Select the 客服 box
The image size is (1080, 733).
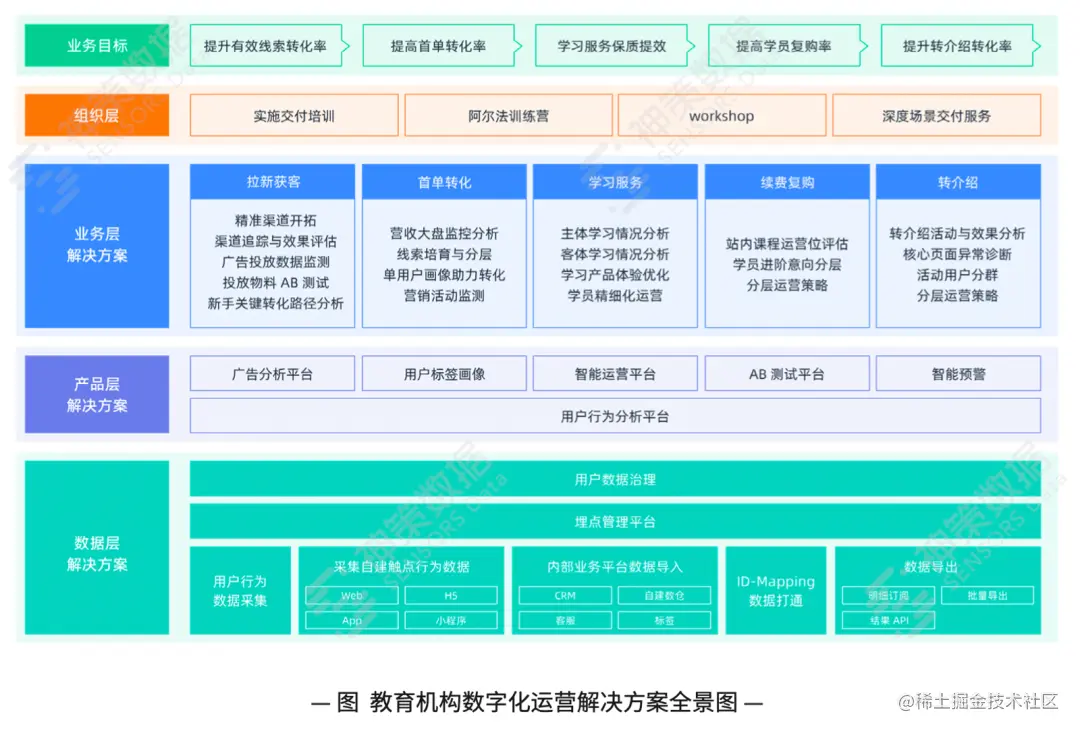pos(565,620)
